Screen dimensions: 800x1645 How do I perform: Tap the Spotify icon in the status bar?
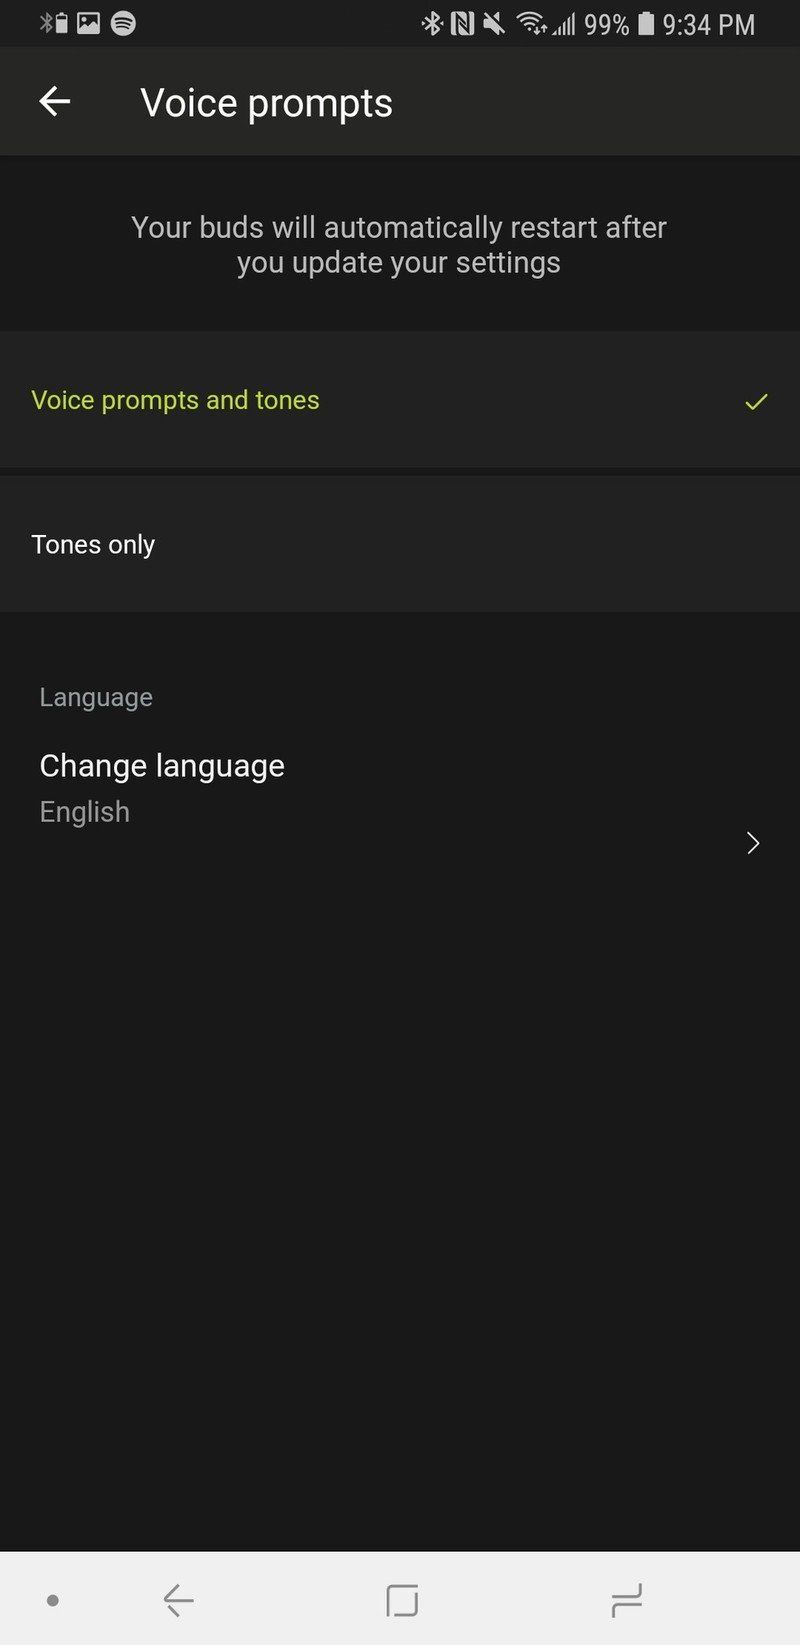point(123,23)
